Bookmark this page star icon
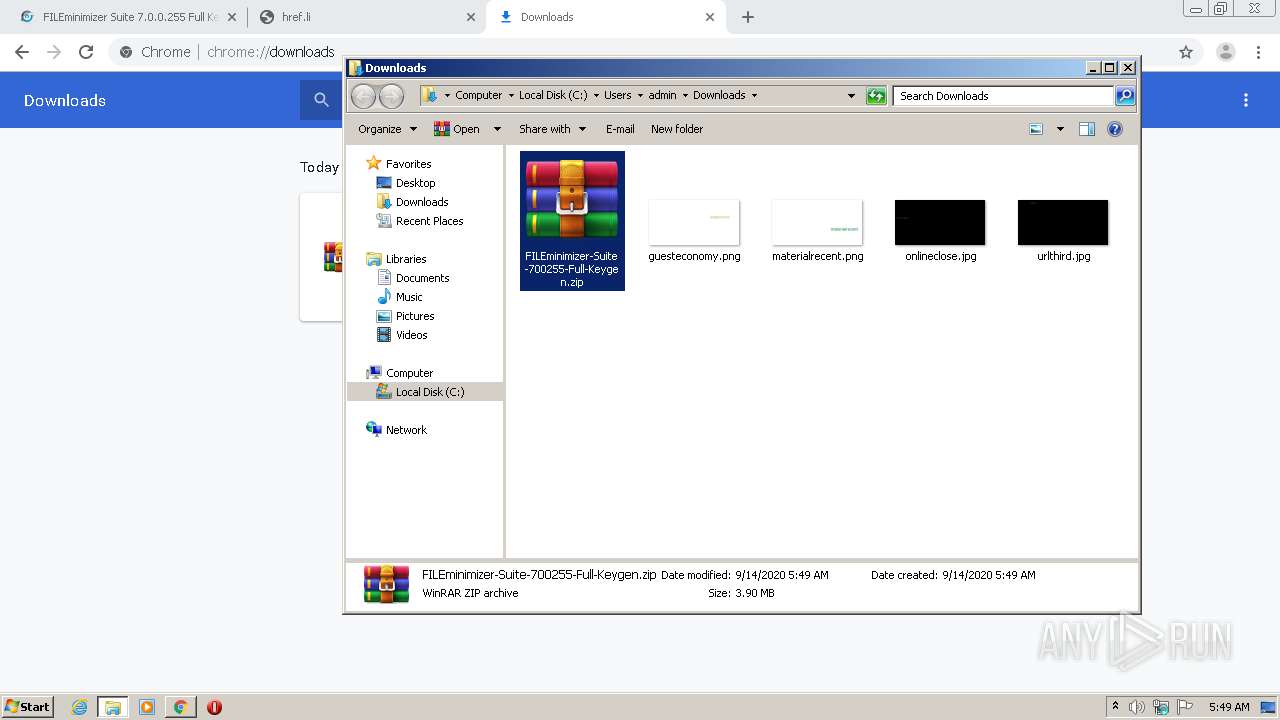1280x720 pixels. (x=1186, y=52)
